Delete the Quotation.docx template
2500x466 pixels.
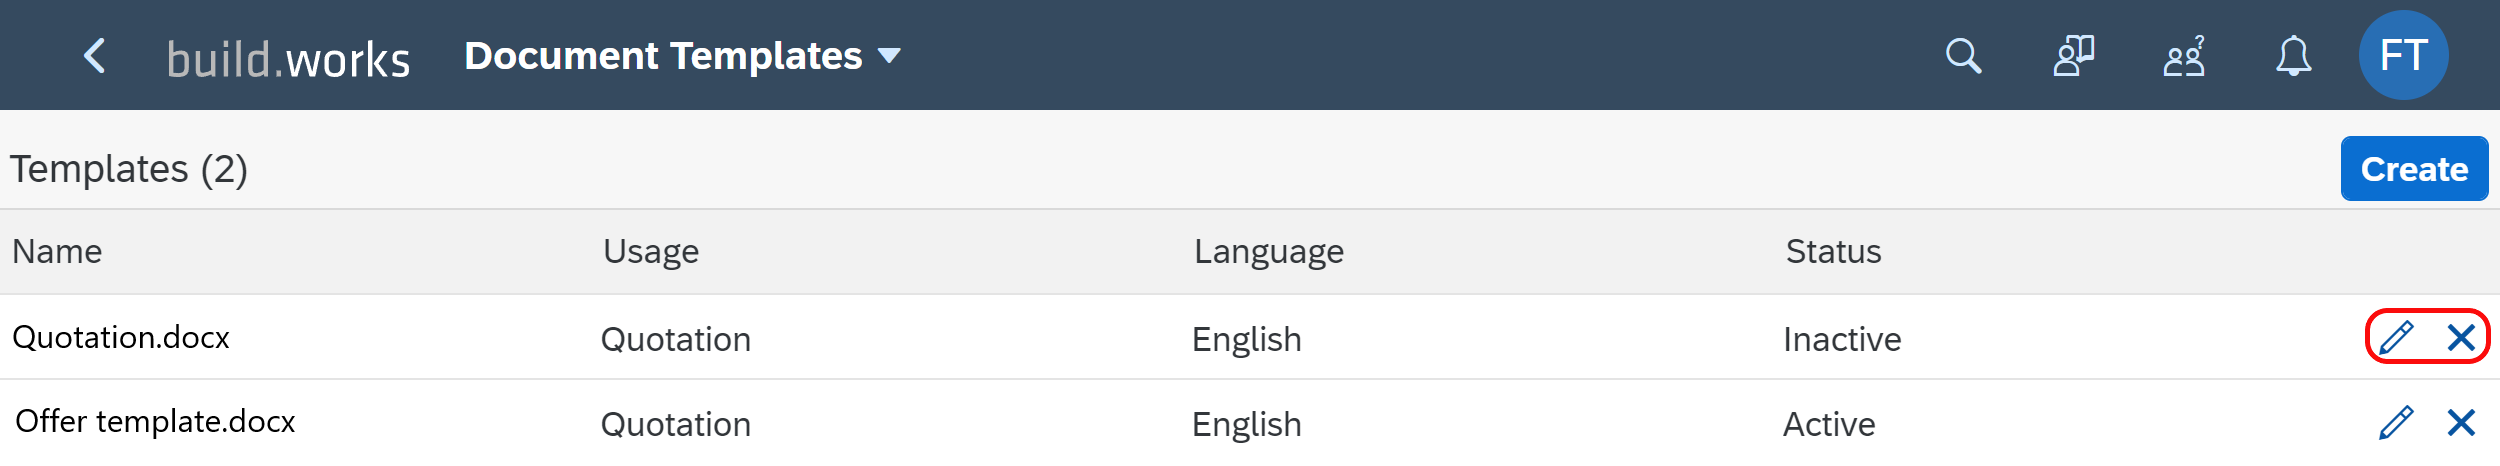click(x=2461, y=338)
